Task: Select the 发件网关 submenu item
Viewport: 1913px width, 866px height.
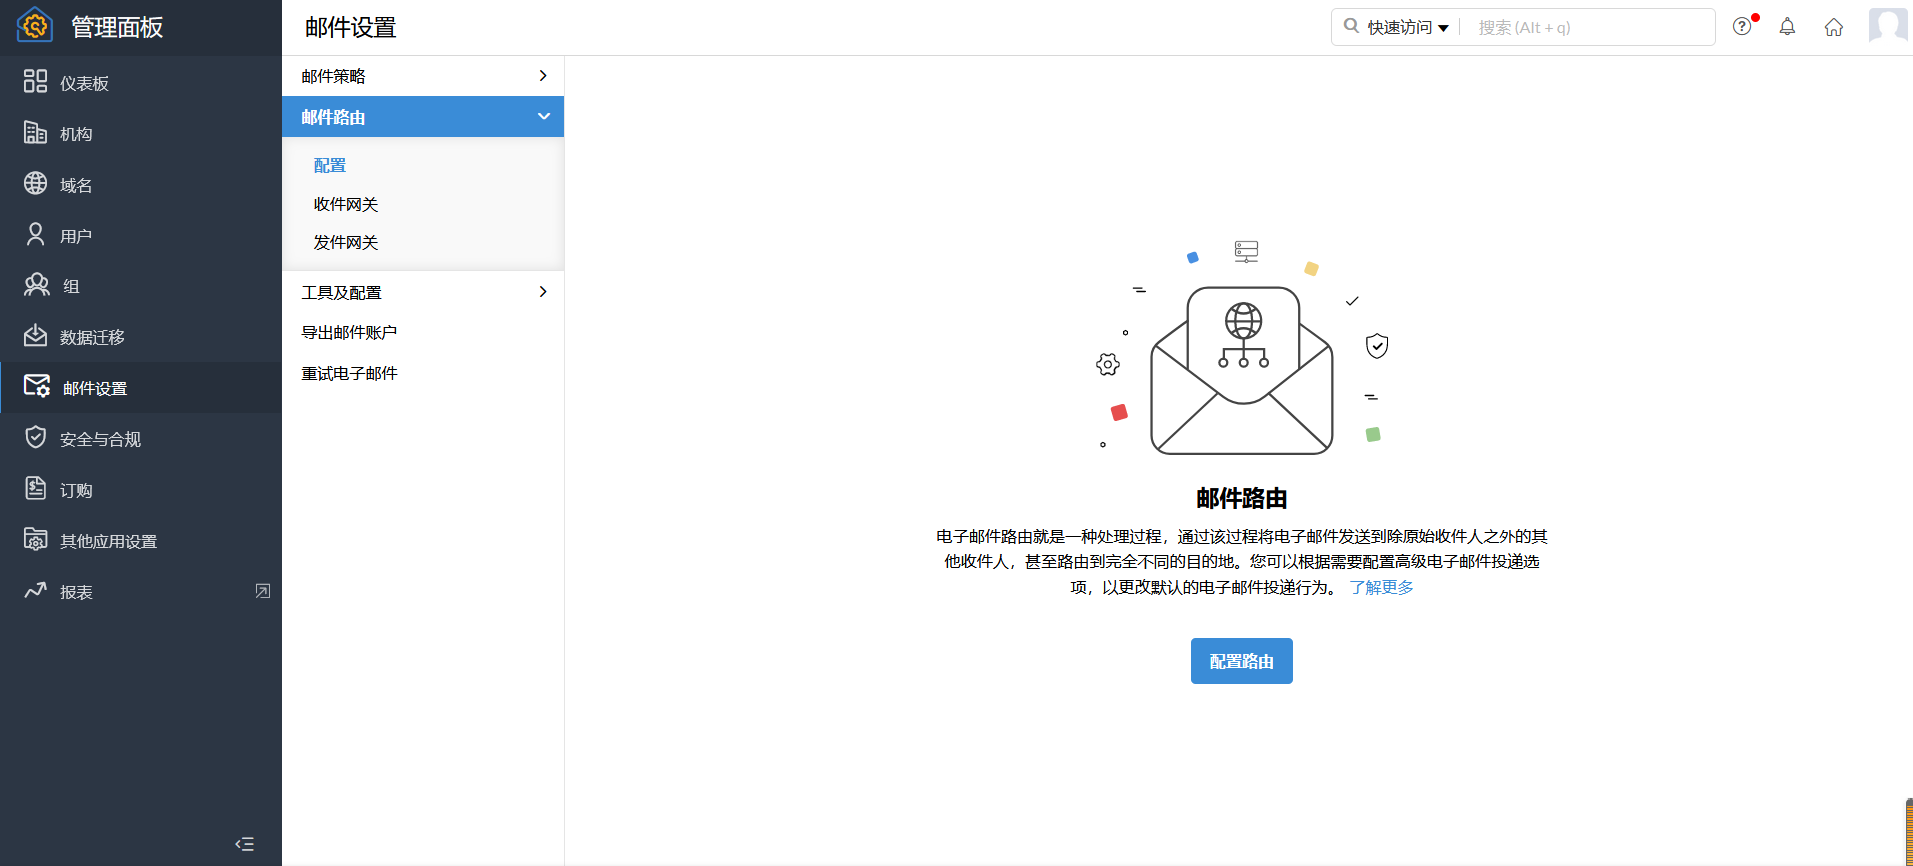Action: coord(346,243)
